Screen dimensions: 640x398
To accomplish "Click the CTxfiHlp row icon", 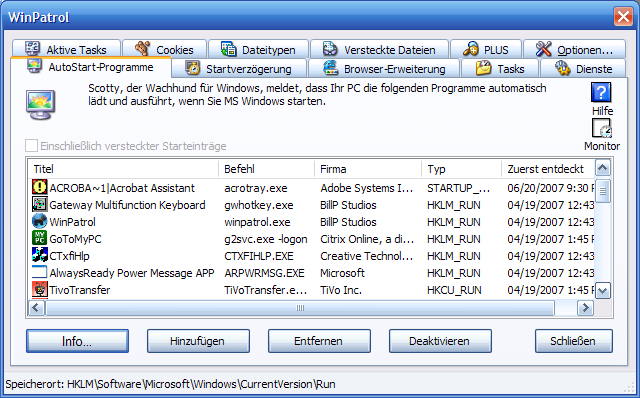I will 40,255.
